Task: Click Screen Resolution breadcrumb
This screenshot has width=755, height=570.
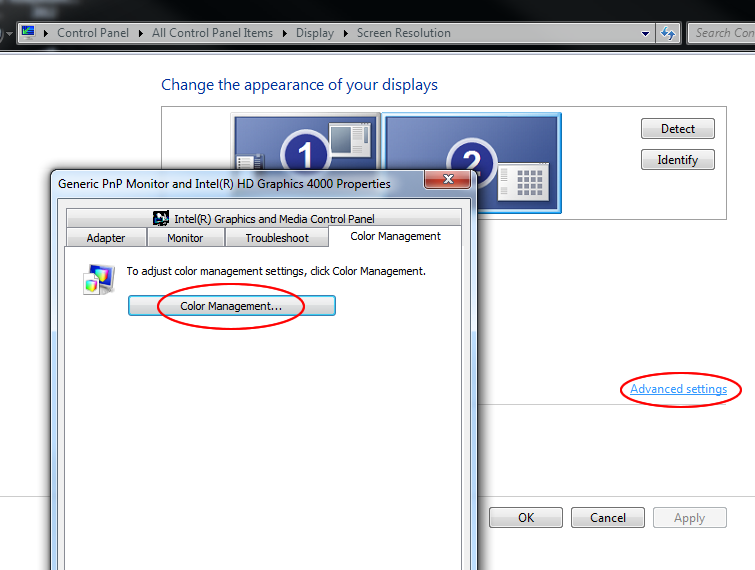Action: (x=404, y=33)
